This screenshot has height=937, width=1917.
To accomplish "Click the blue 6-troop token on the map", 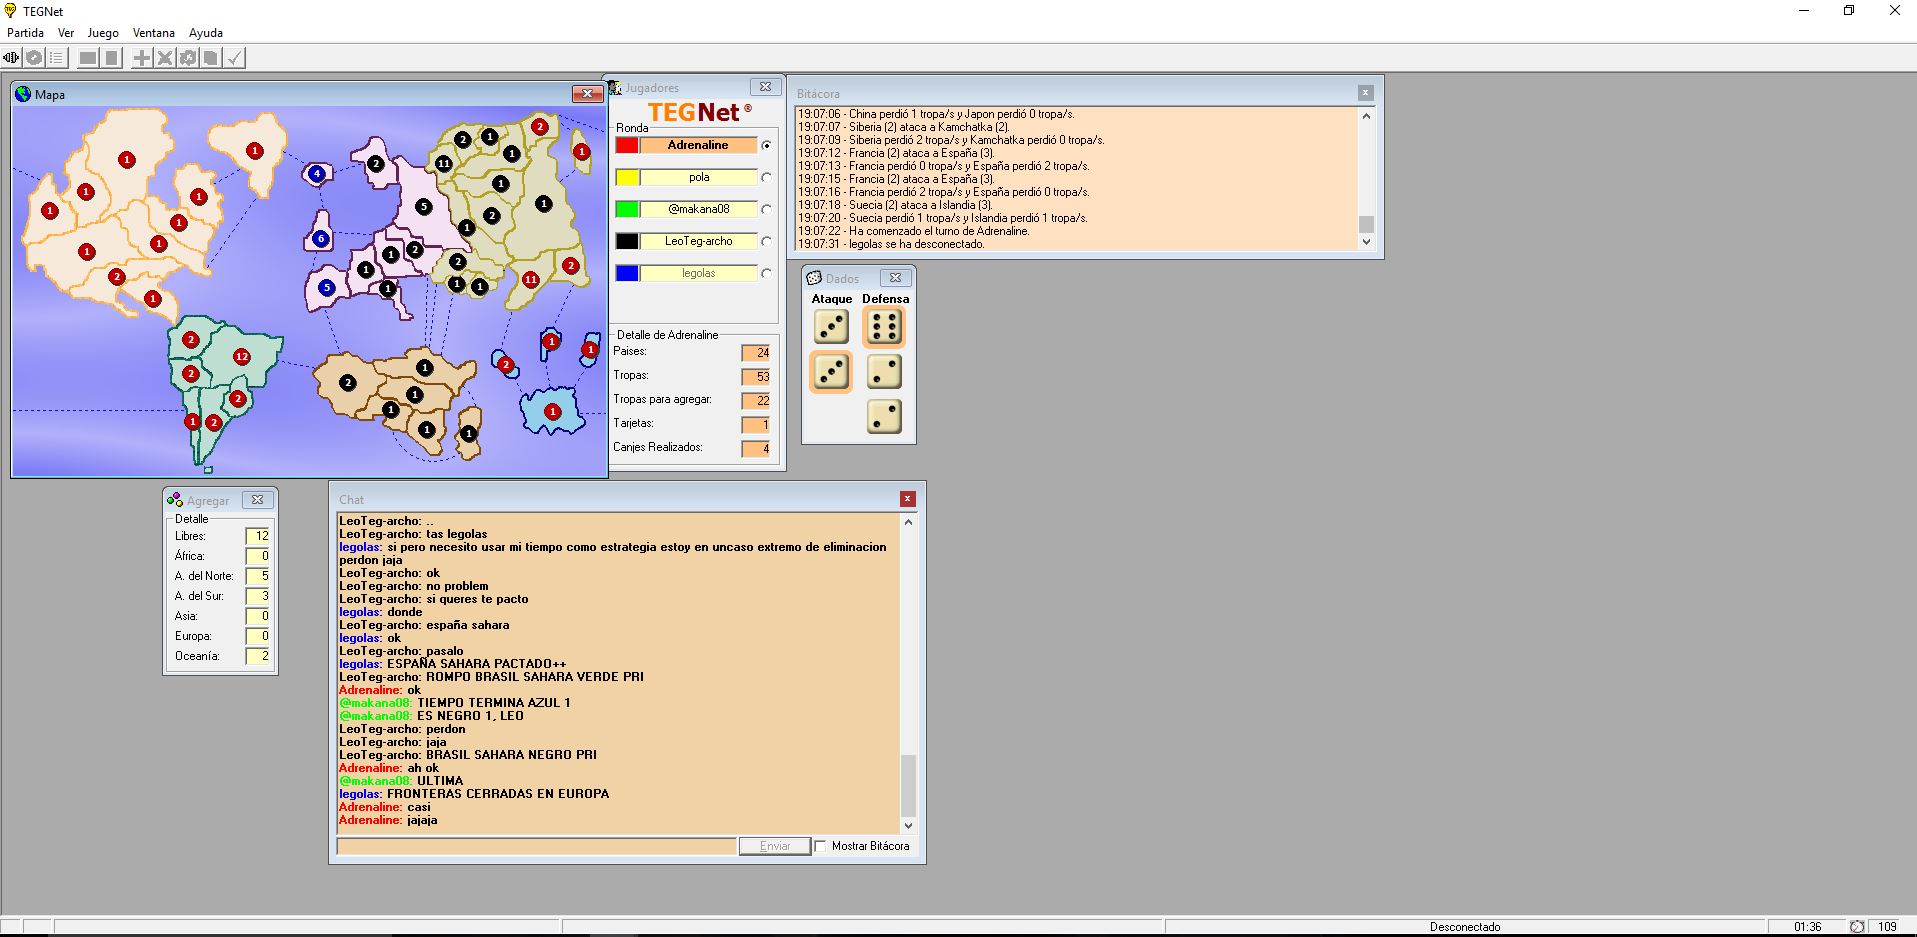I will coord(320,239).
